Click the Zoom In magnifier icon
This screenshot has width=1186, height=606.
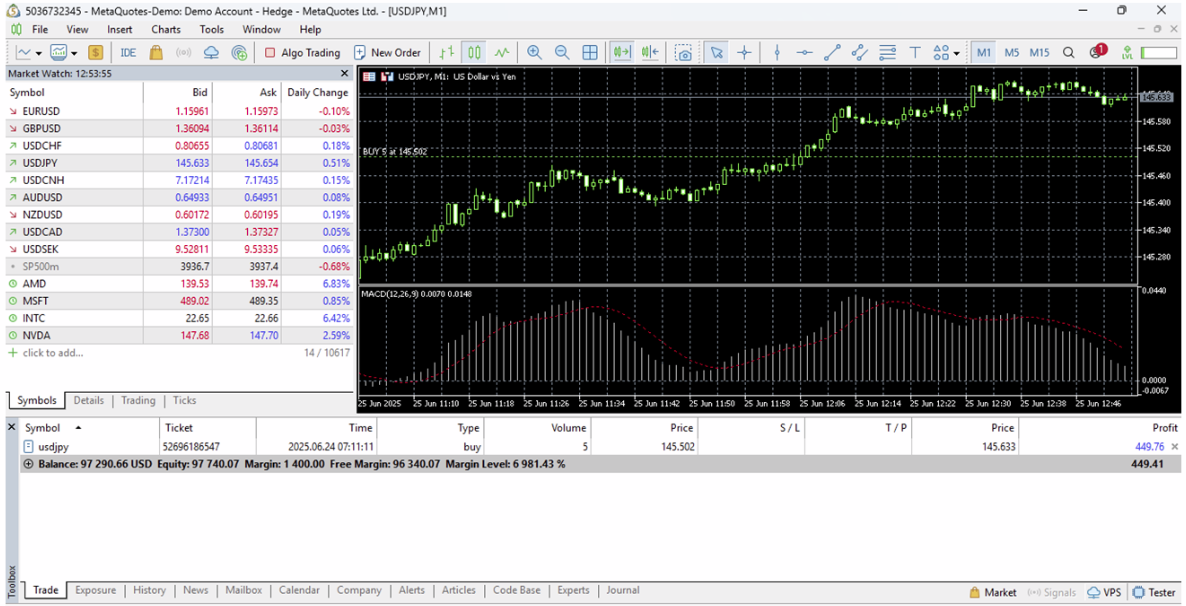(534, 53)
